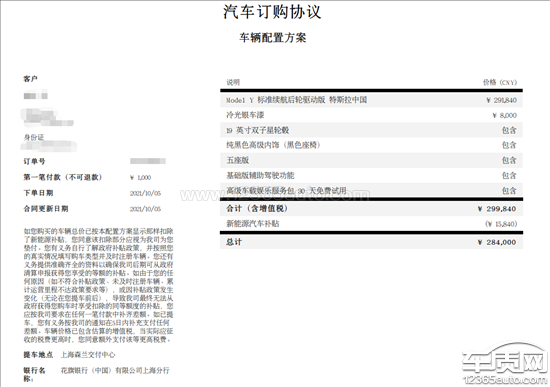Click 第一笔付款（不可退款） label
The width and height of the screenshot is (550, 387).
click(63, 177)
